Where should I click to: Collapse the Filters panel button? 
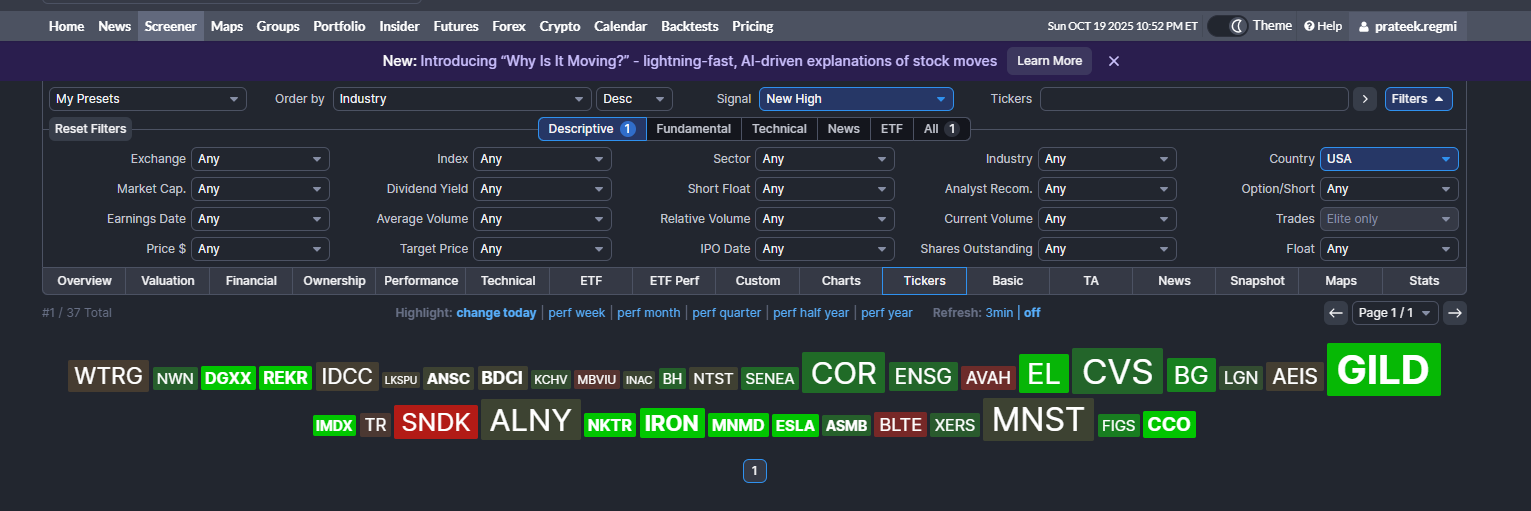1419,99
